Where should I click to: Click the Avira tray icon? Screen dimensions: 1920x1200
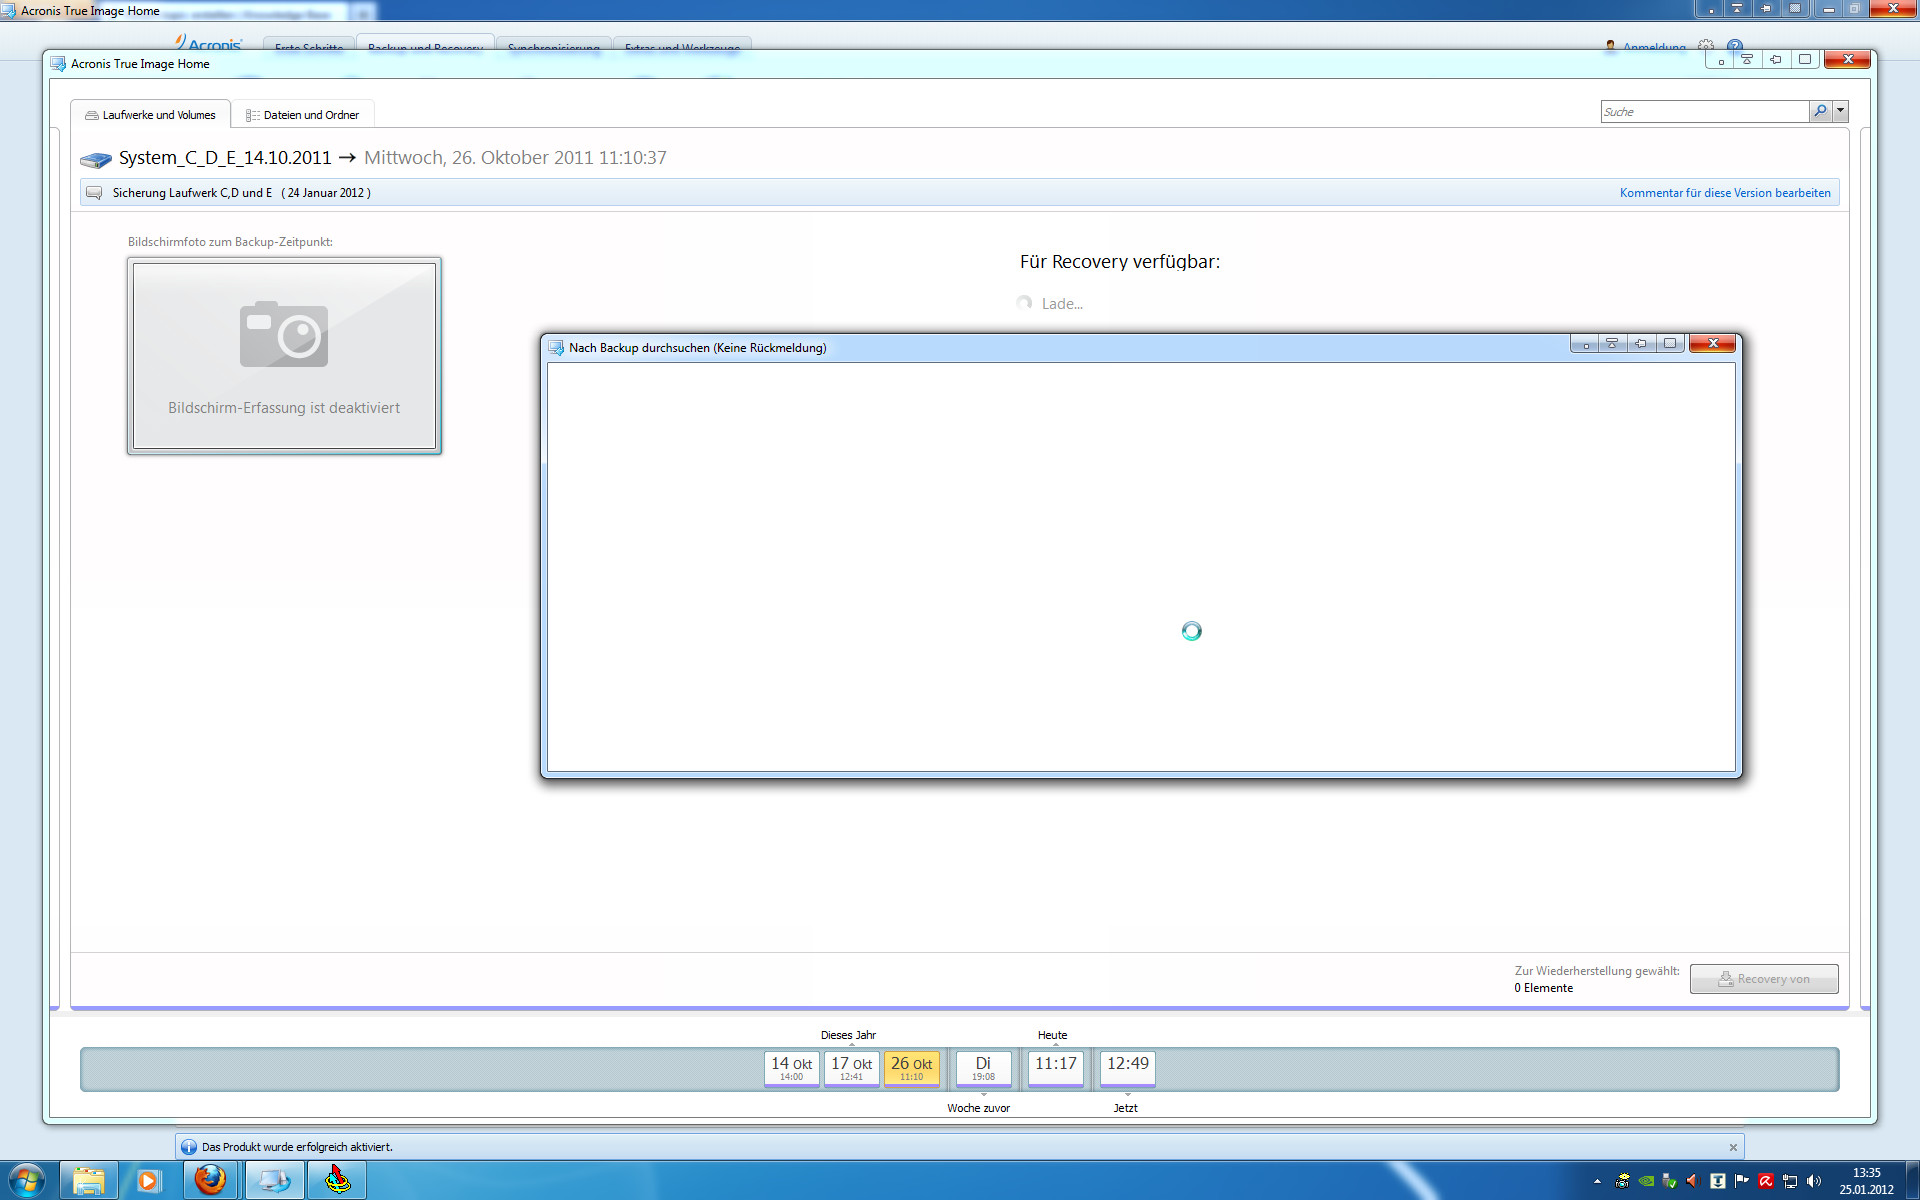[1766, 1181]
